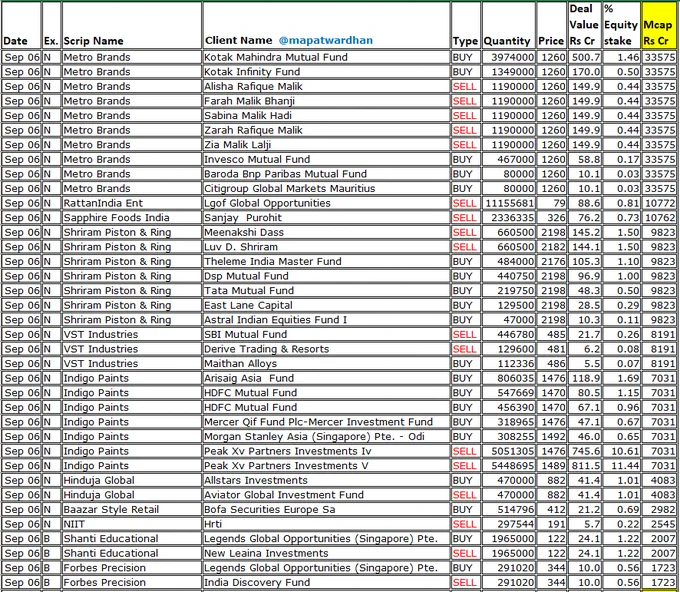680x592 pixels.
Task: Click the 'Peak Xv Partners Investments Iv' cell
Action: pyautogui.click(x=326, y=451)
